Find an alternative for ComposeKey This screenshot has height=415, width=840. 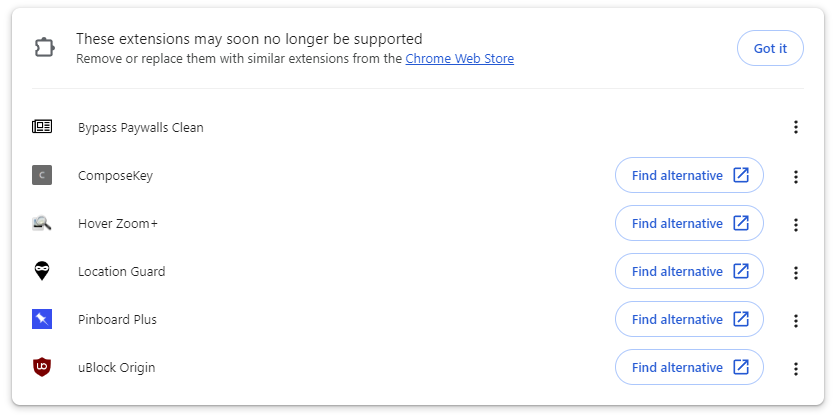tap(689, 176)
